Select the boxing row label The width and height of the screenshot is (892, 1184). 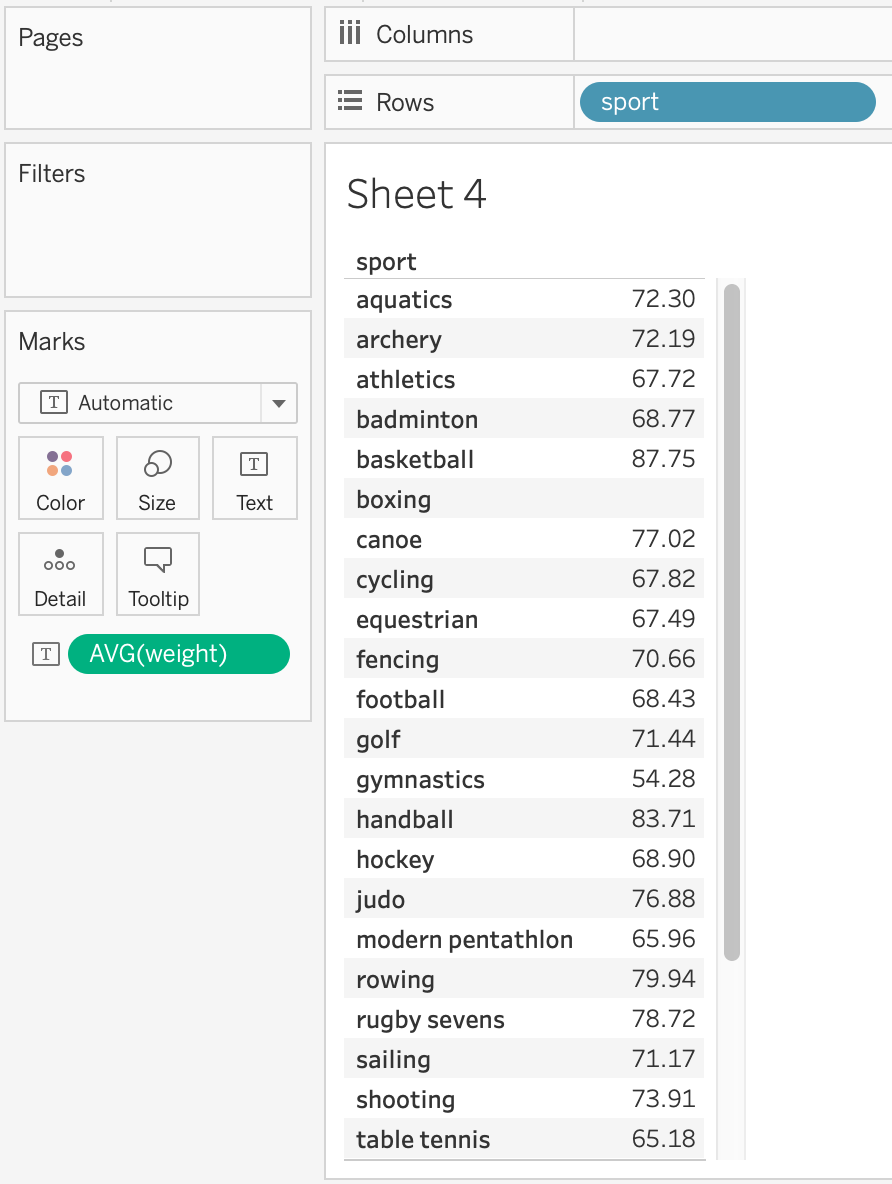(x=394, y=500)
